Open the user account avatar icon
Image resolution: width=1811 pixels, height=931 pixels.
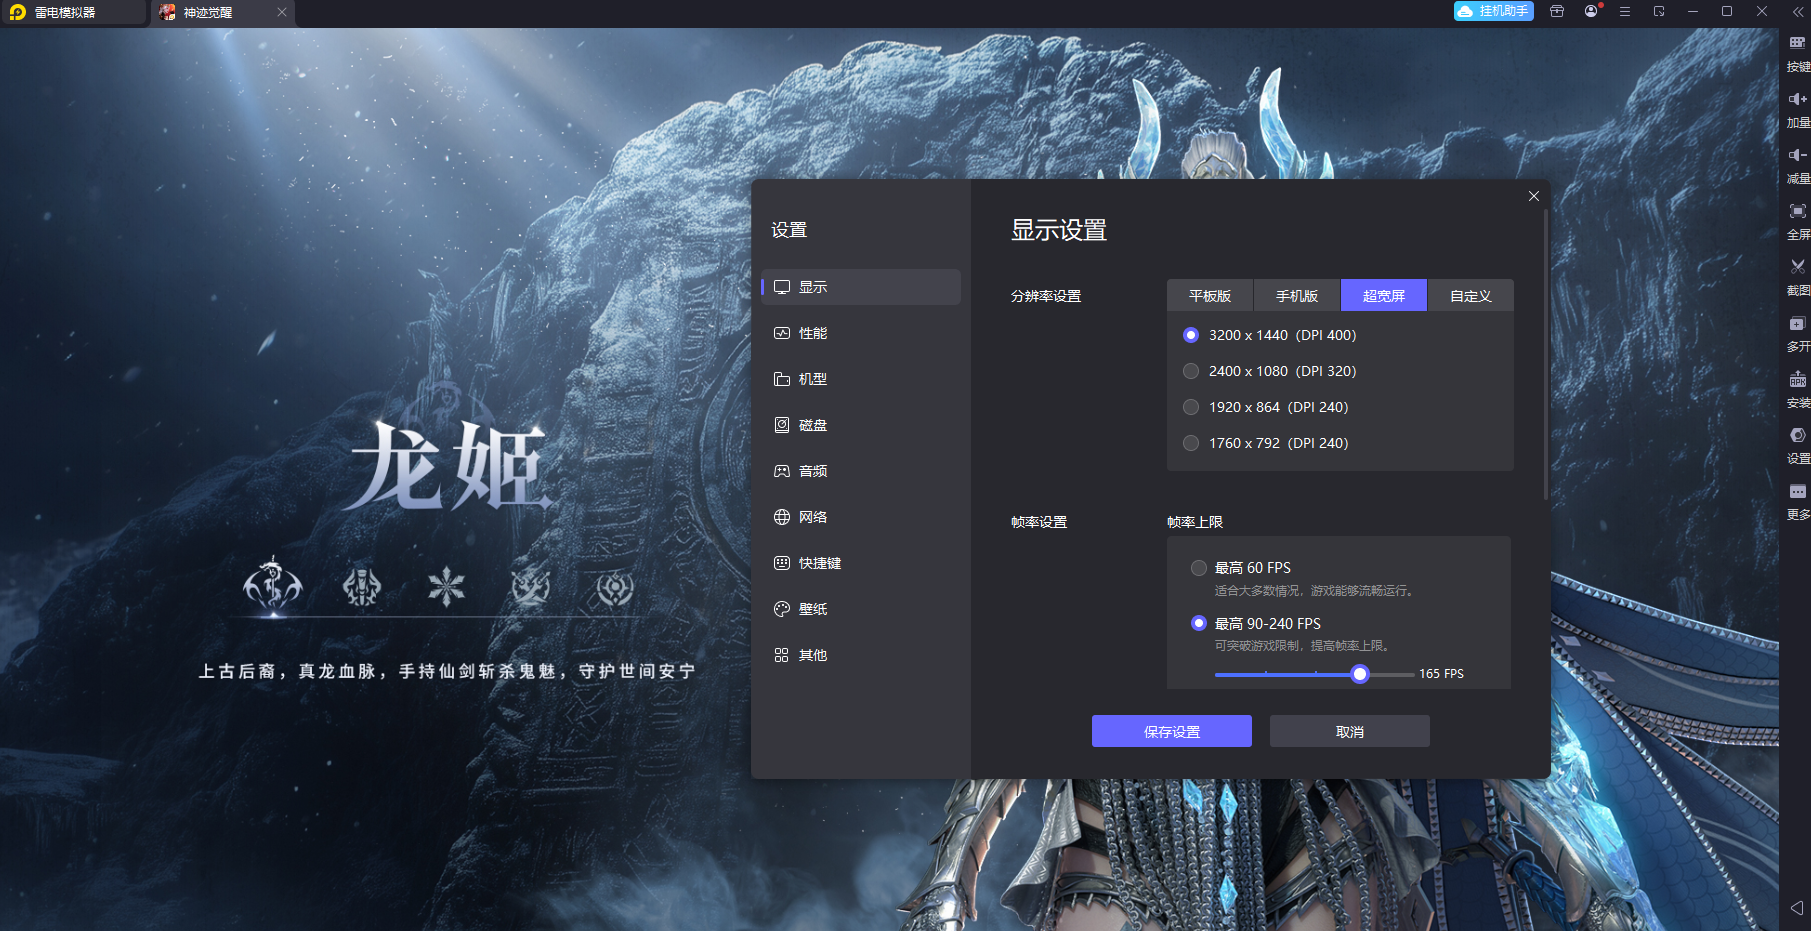(x=1591, y=11)
